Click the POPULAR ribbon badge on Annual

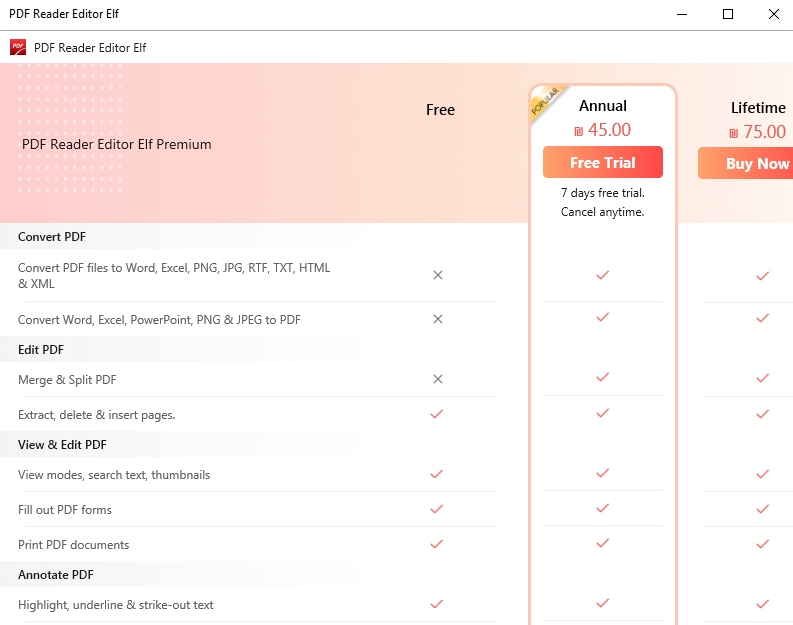click(x=547, y=103)
